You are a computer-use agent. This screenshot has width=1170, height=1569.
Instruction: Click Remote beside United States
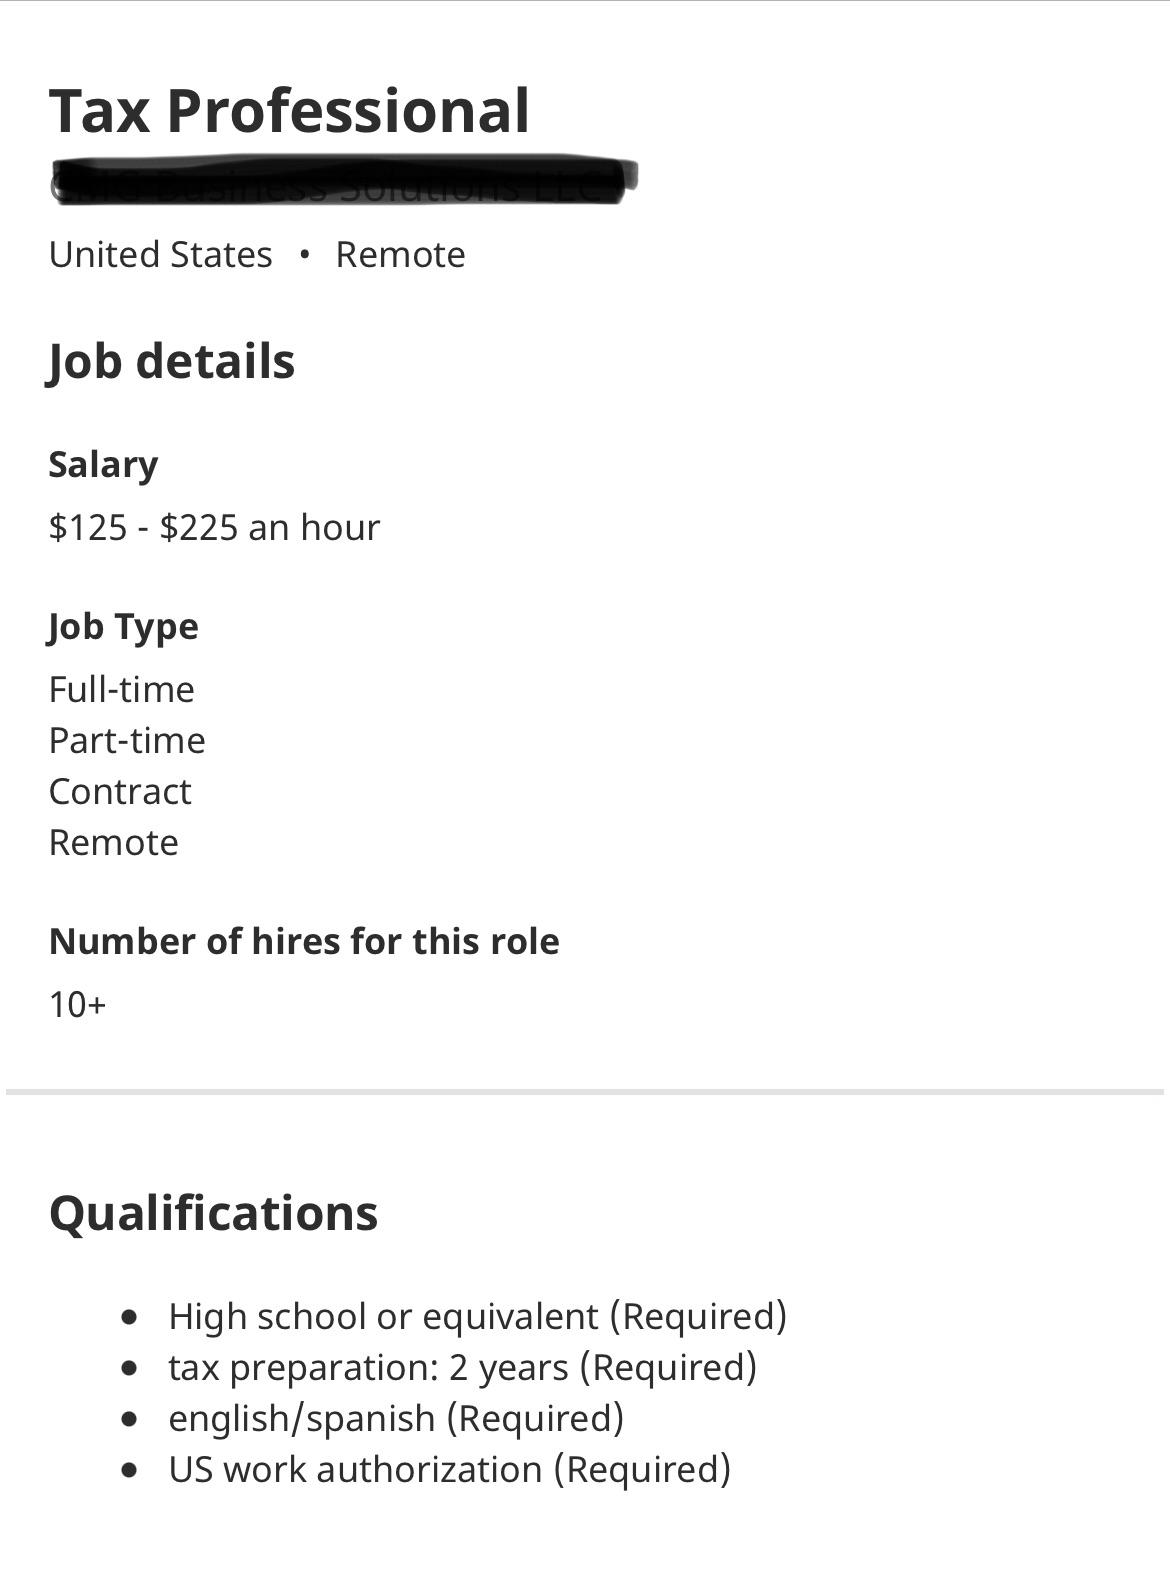[400, 255]
